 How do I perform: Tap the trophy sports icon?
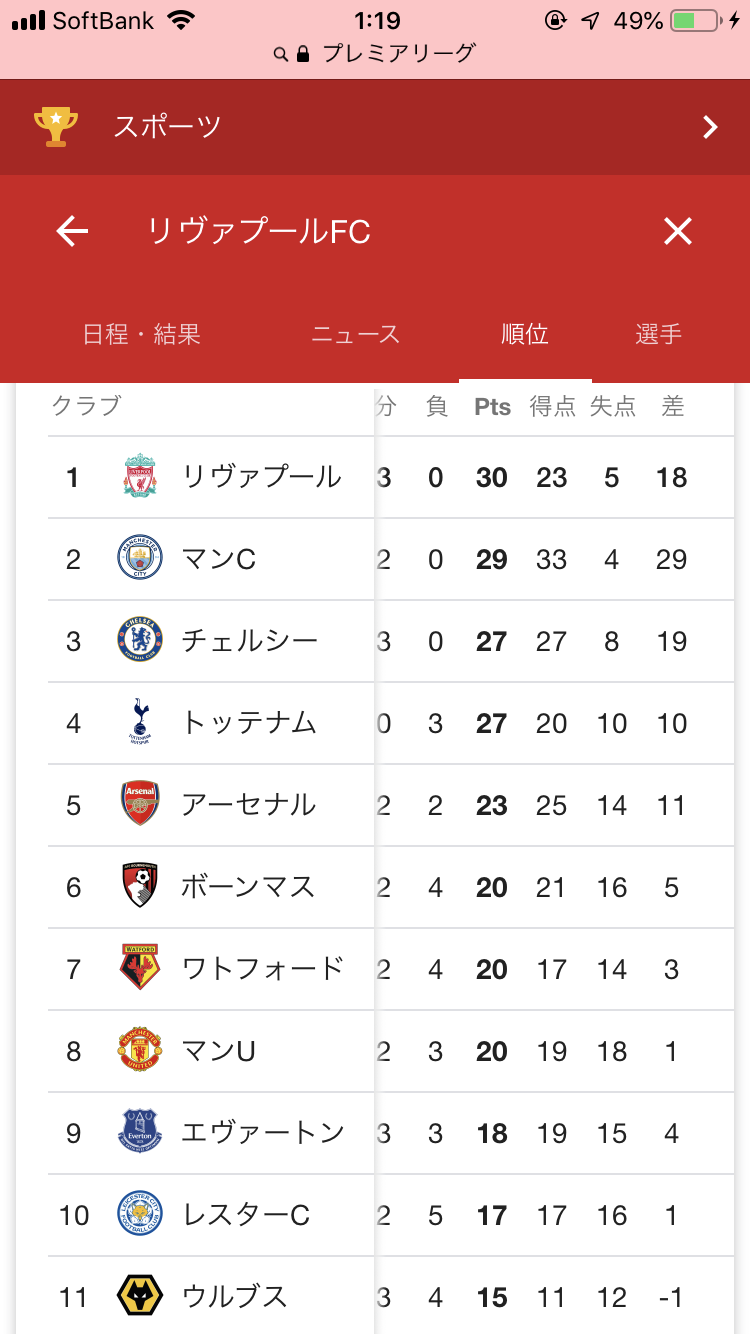tap(56, 127)
